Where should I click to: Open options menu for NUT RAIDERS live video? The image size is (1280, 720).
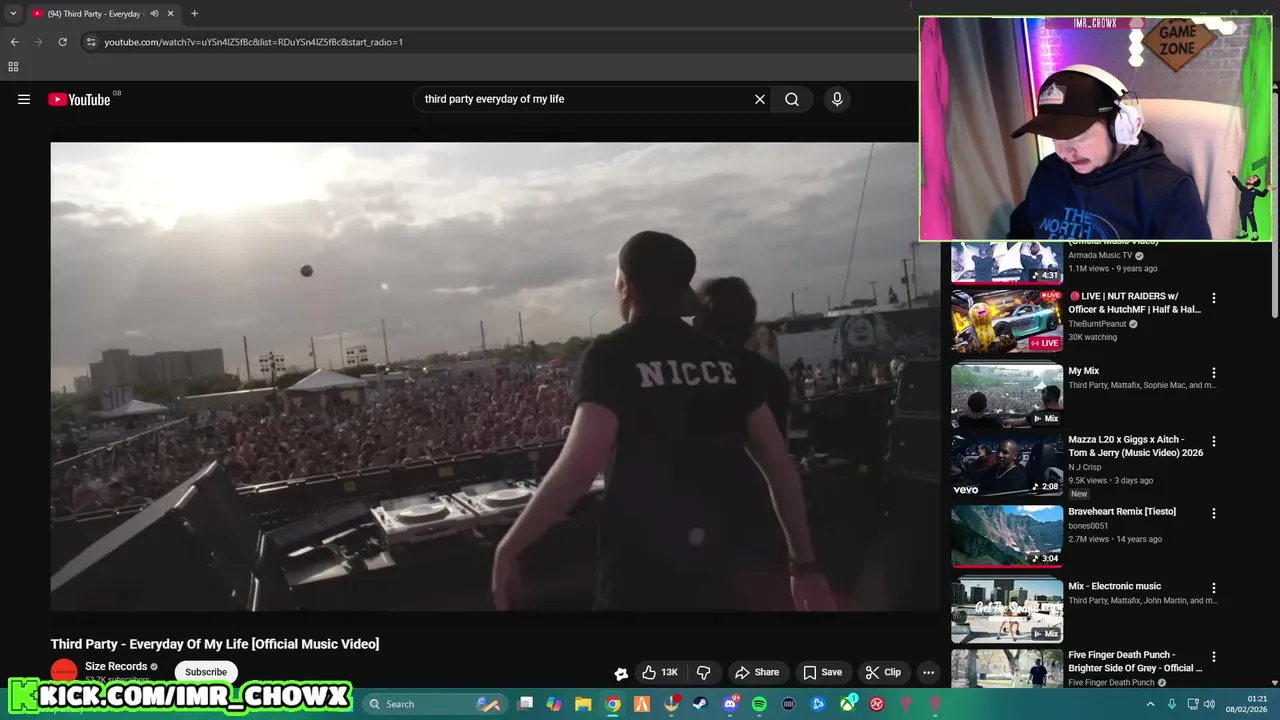point(1214,298)
